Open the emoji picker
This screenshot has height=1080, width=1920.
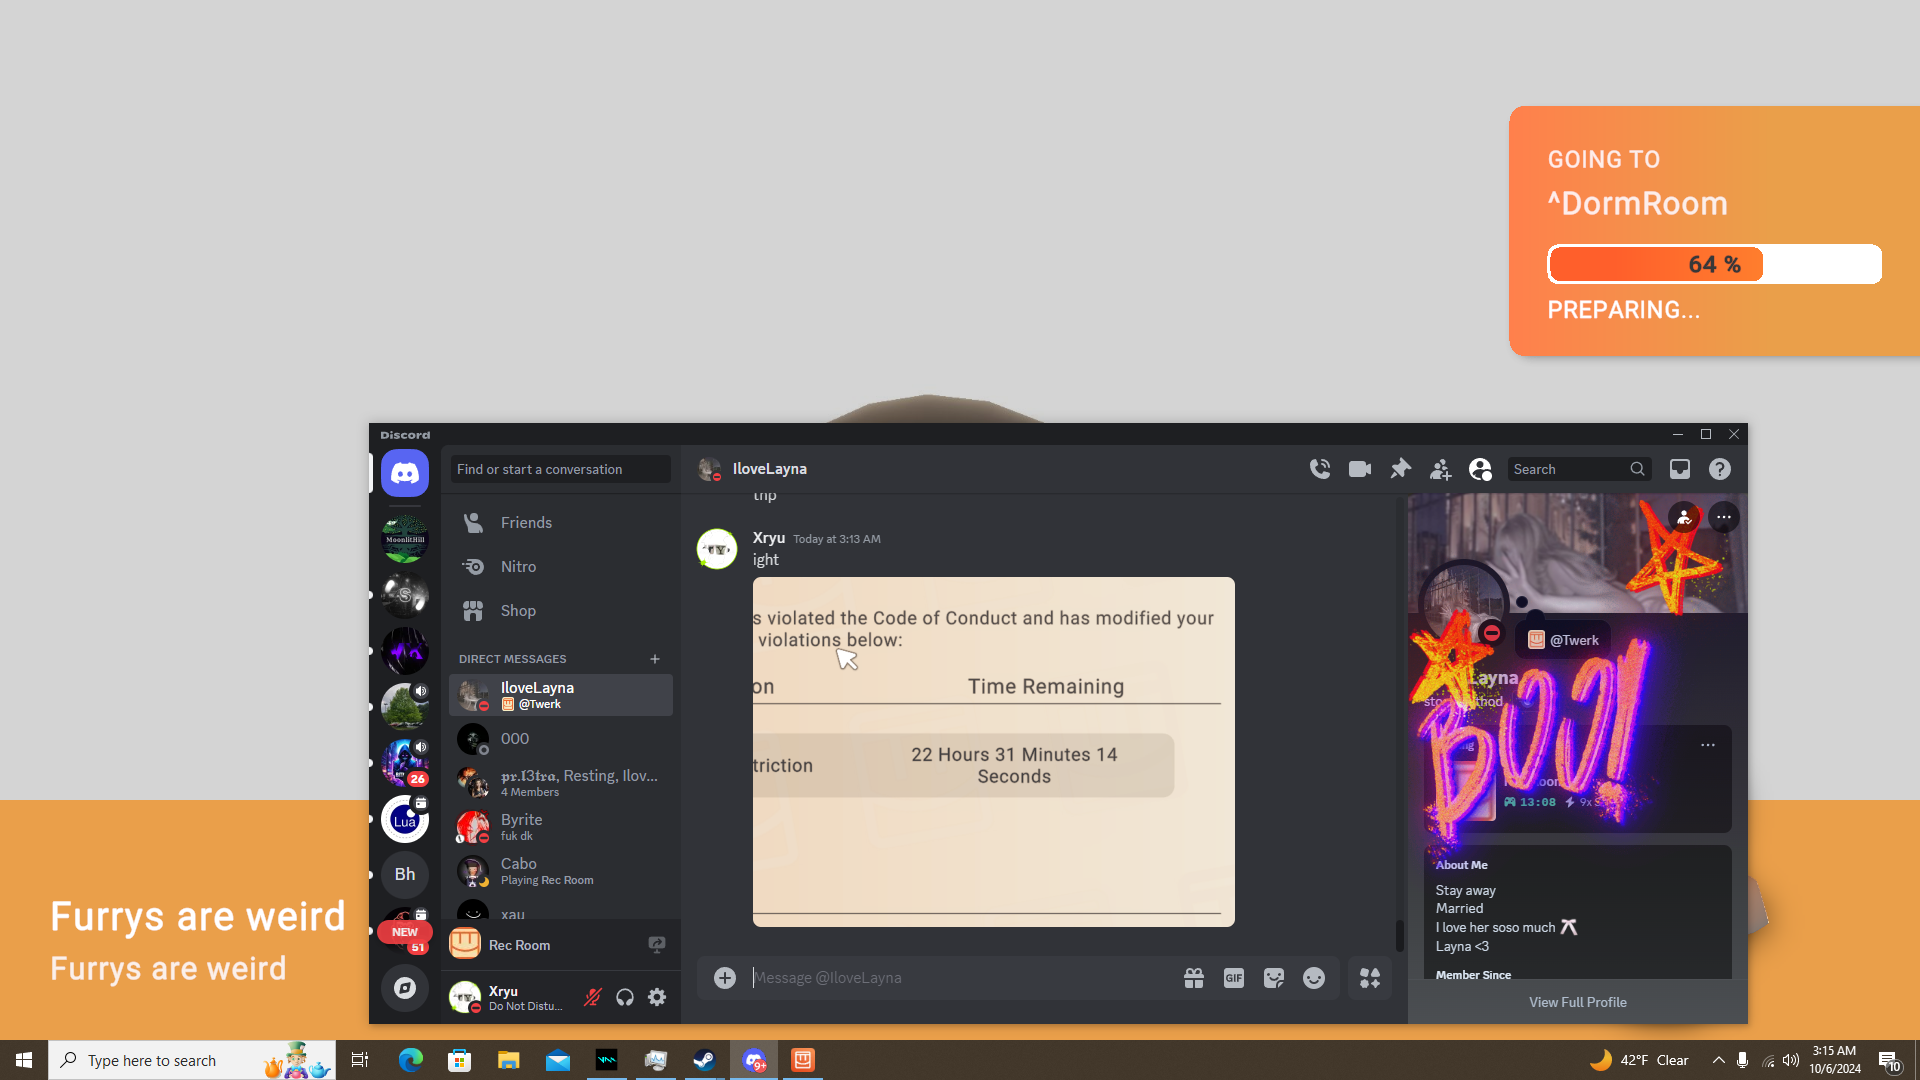[x=1314, y=978]
